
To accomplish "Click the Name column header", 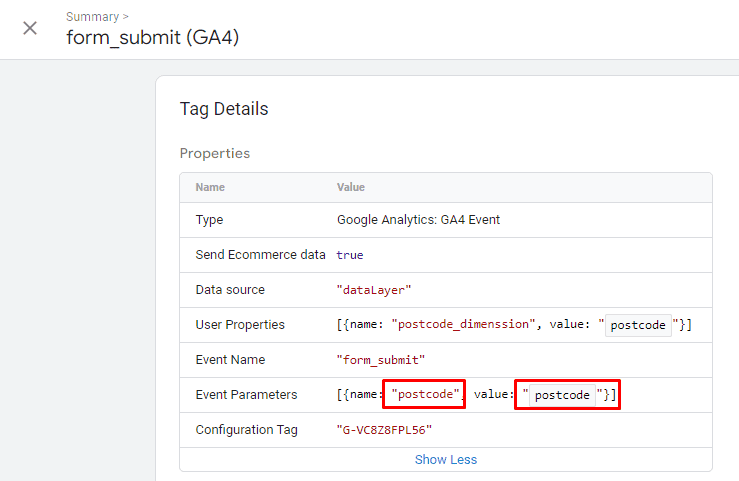I will tap(210, 187).
